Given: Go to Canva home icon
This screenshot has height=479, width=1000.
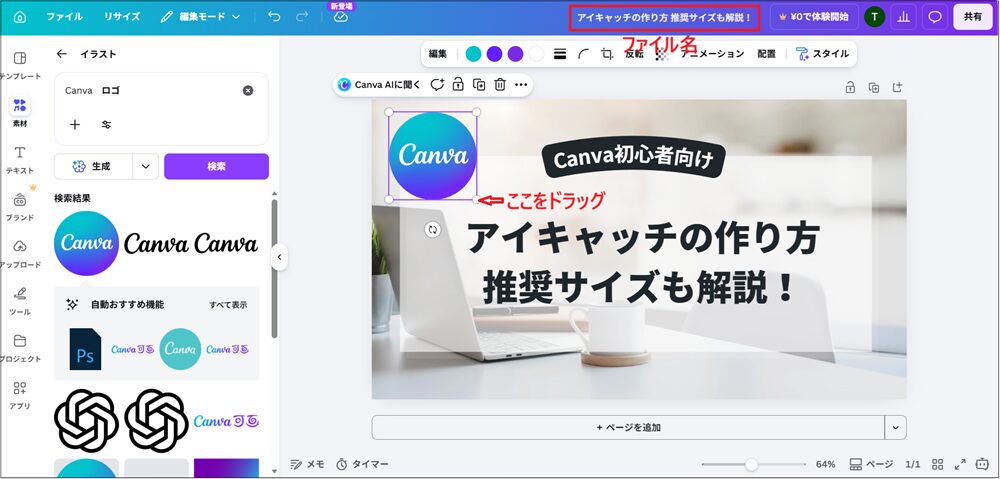Looking at the screenshot, I should tap(20, 17).
